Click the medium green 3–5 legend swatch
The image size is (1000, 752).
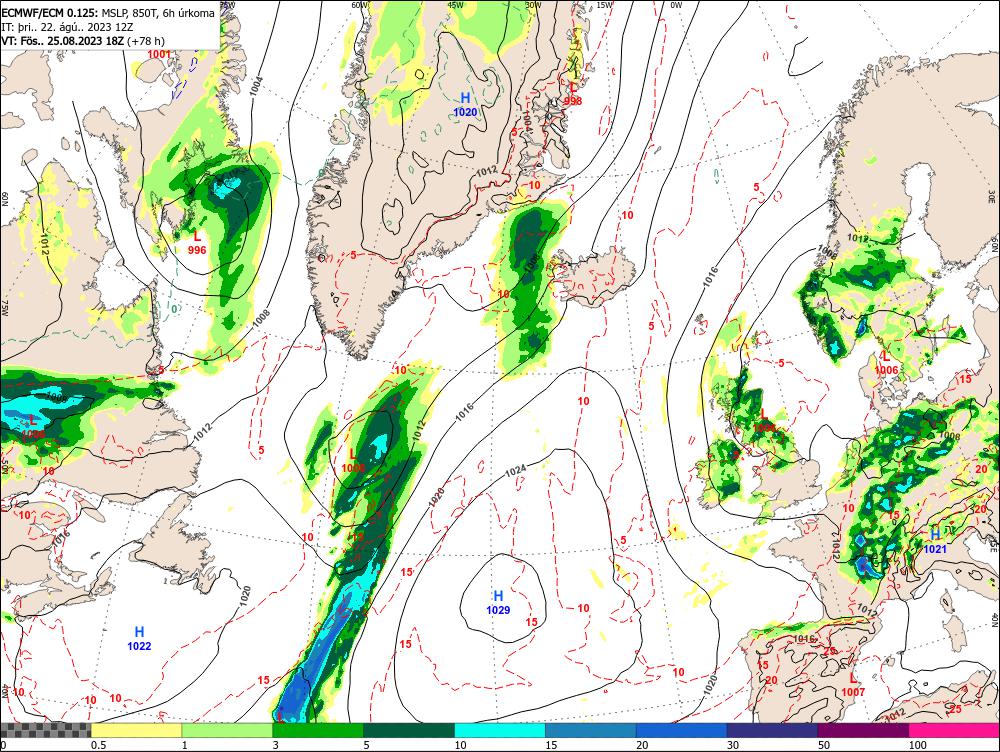(x=318, y=730)
